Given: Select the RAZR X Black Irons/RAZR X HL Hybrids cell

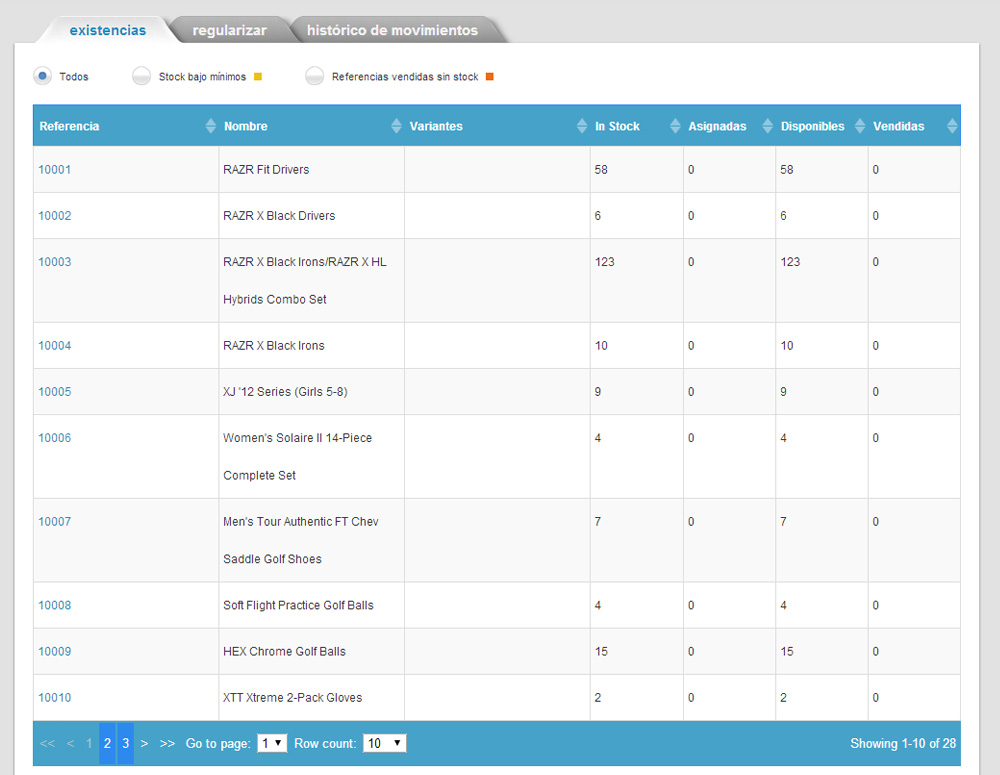Looking at the screenshot, I should (x=312, y=281).
